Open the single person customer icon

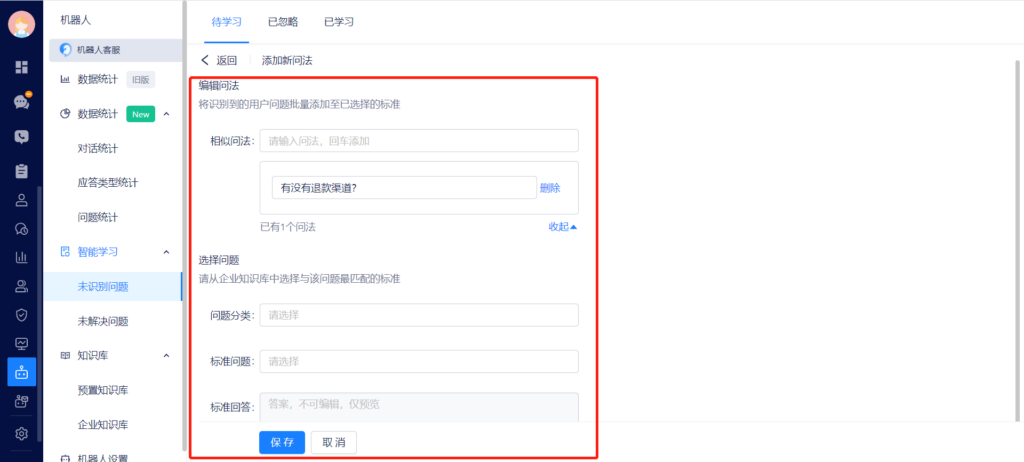pos(22,201)
